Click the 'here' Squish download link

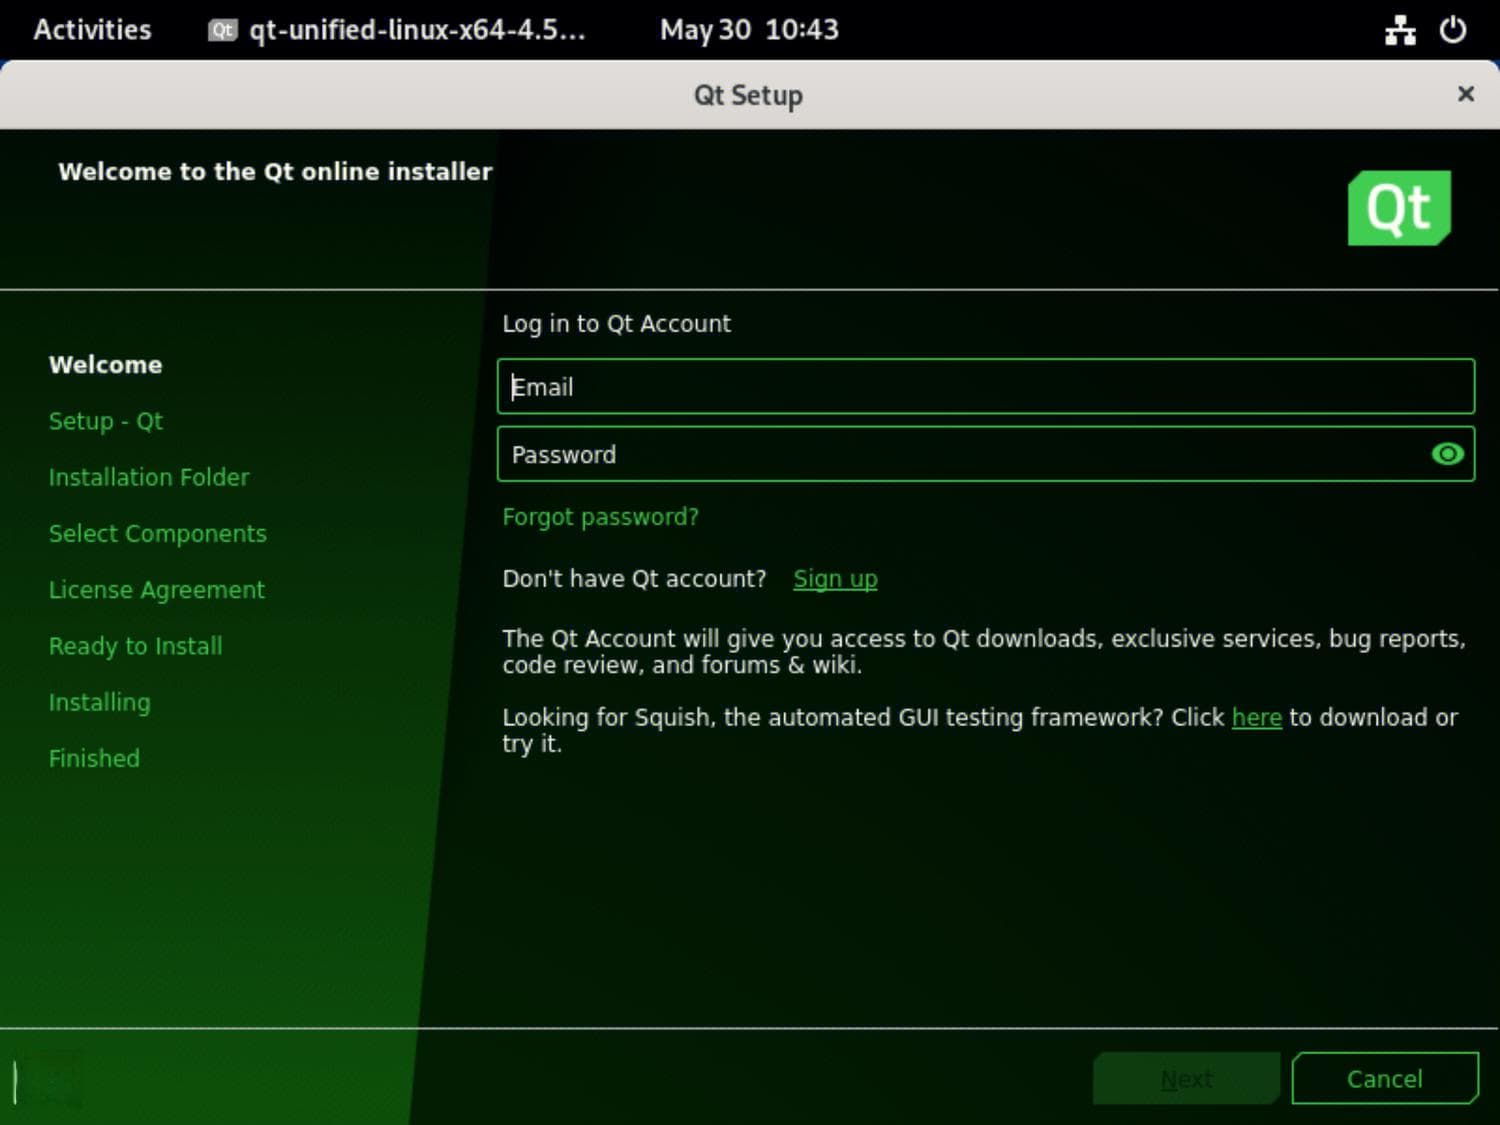[x=1256, y=717]
